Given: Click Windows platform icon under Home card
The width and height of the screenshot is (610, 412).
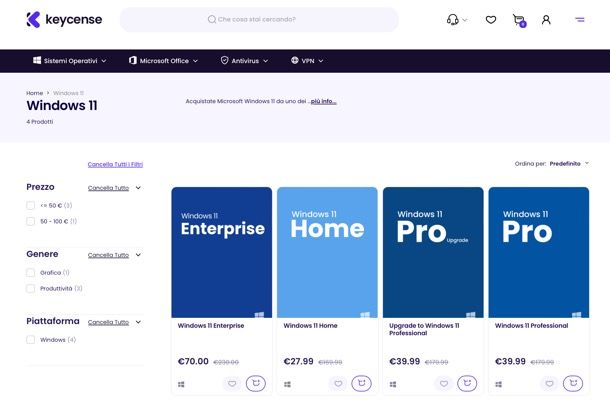Looking at the screenshot, I should (287, 384).
